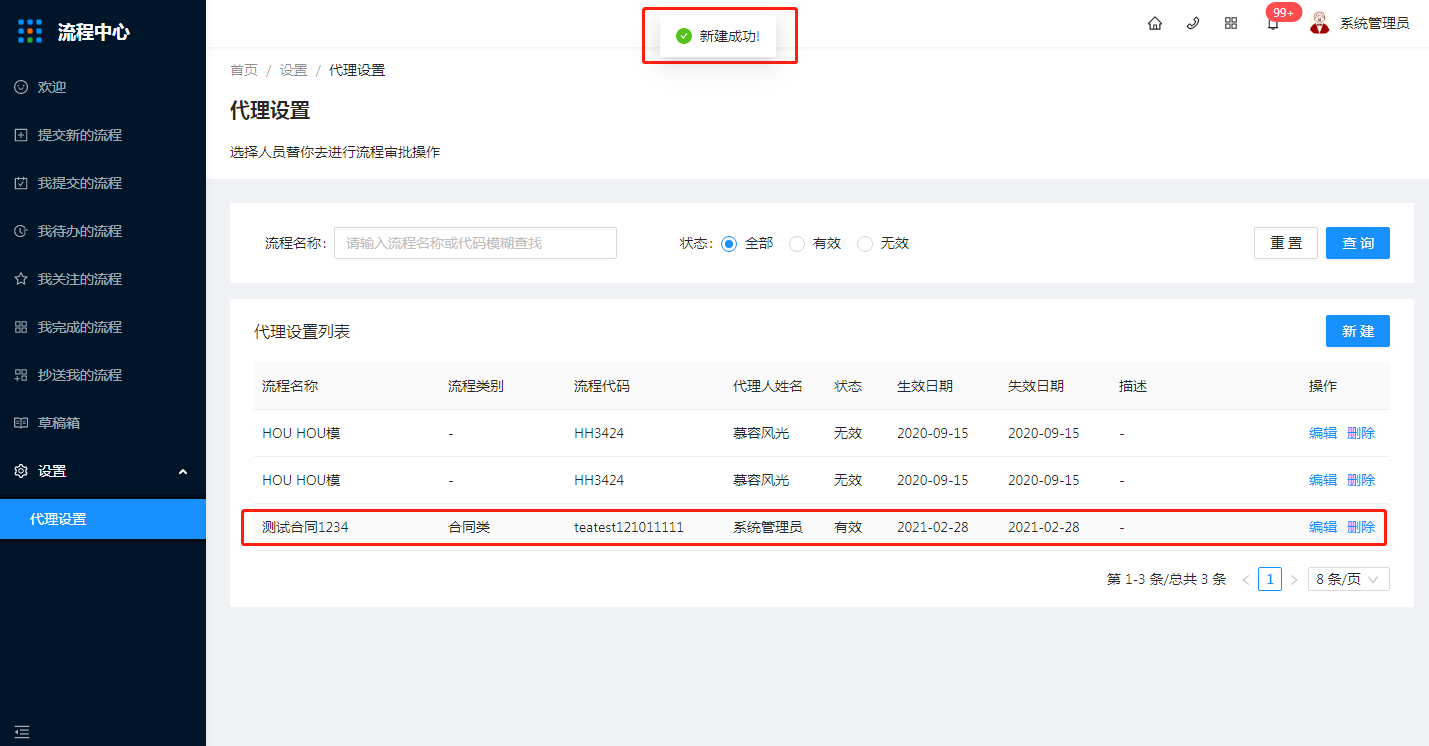This screenshot has width=1429, height=746.
Task: Open 提交新的流程 menu item
Action: 103,135
